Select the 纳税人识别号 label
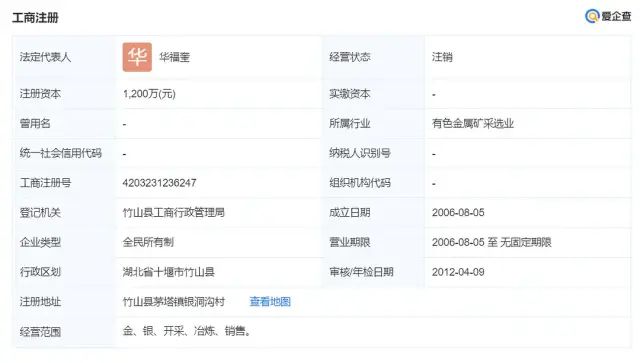Image resolution: width=640 pixels, height=363 pixels. click(360, 153)
